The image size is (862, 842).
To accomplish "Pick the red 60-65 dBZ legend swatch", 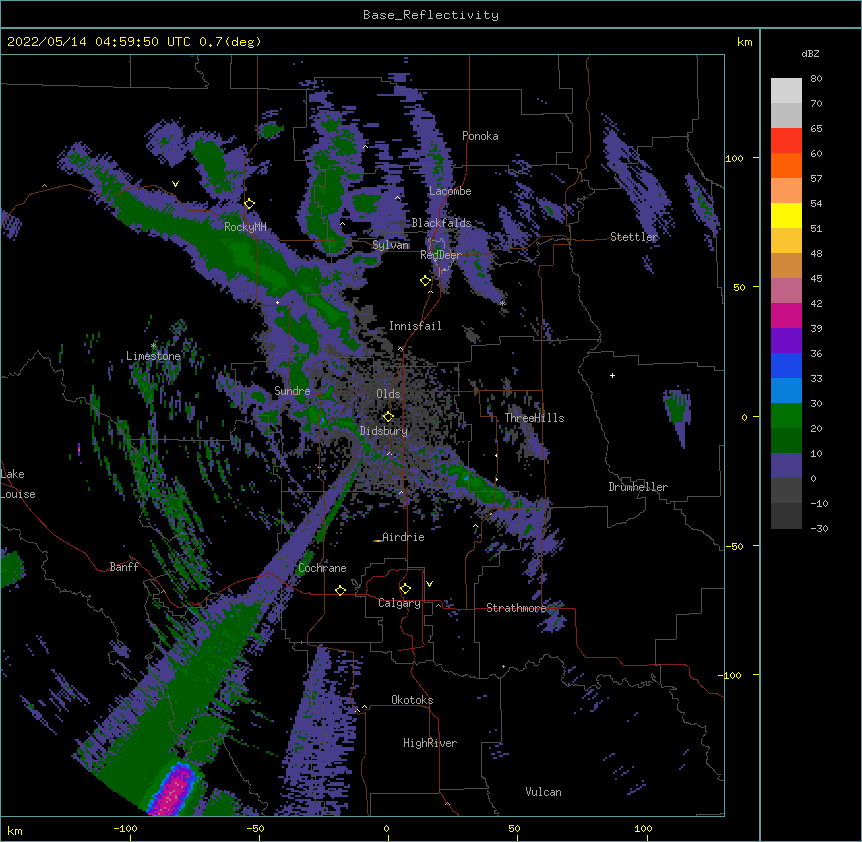I will (786, 141).
